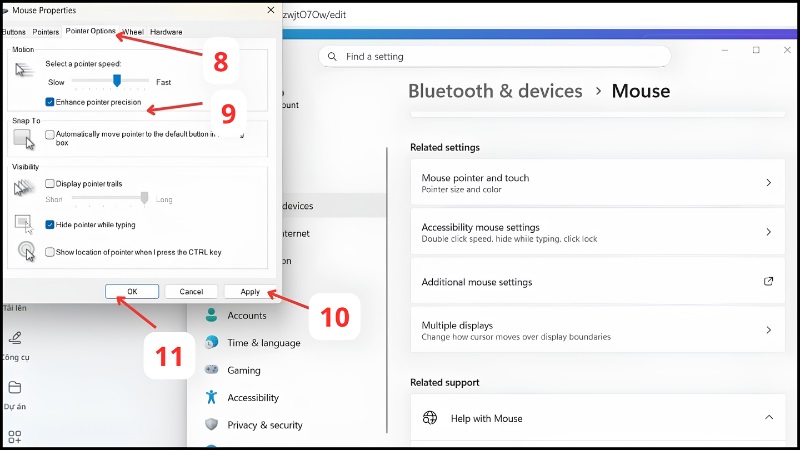Enable automatically move pointer to default button
This screenshot has width=800, height=450.
[x=49, y=135]
